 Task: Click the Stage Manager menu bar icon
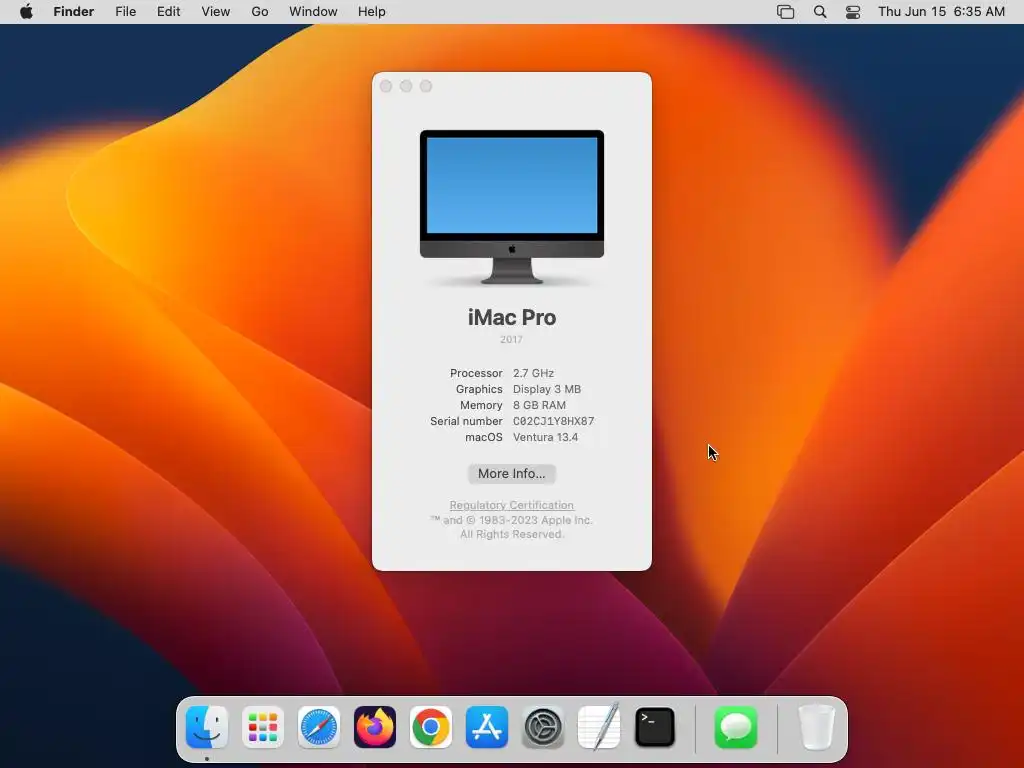(x=786, y=12)
